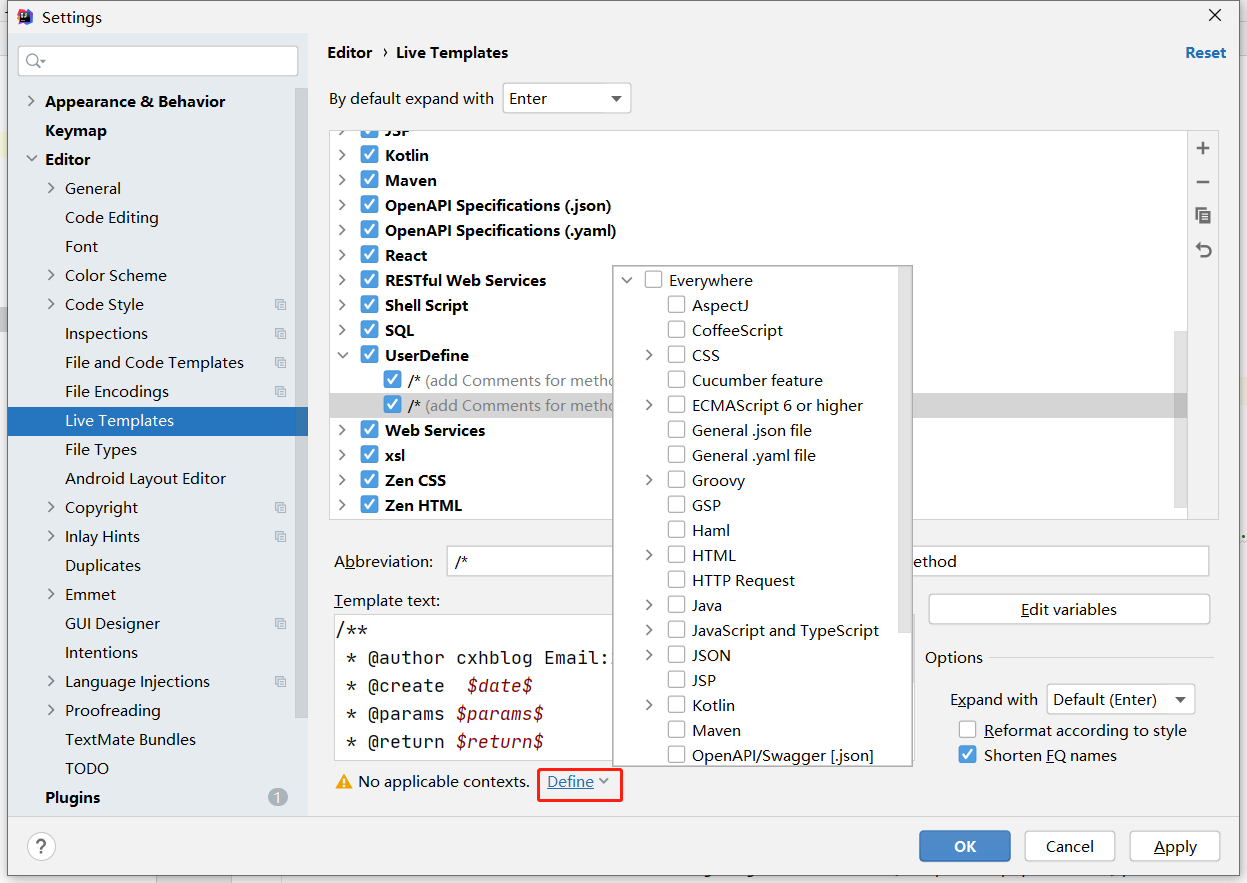Focus the settings search field
The width and height of the screenshot is (1247, 883).
(158, 61)
